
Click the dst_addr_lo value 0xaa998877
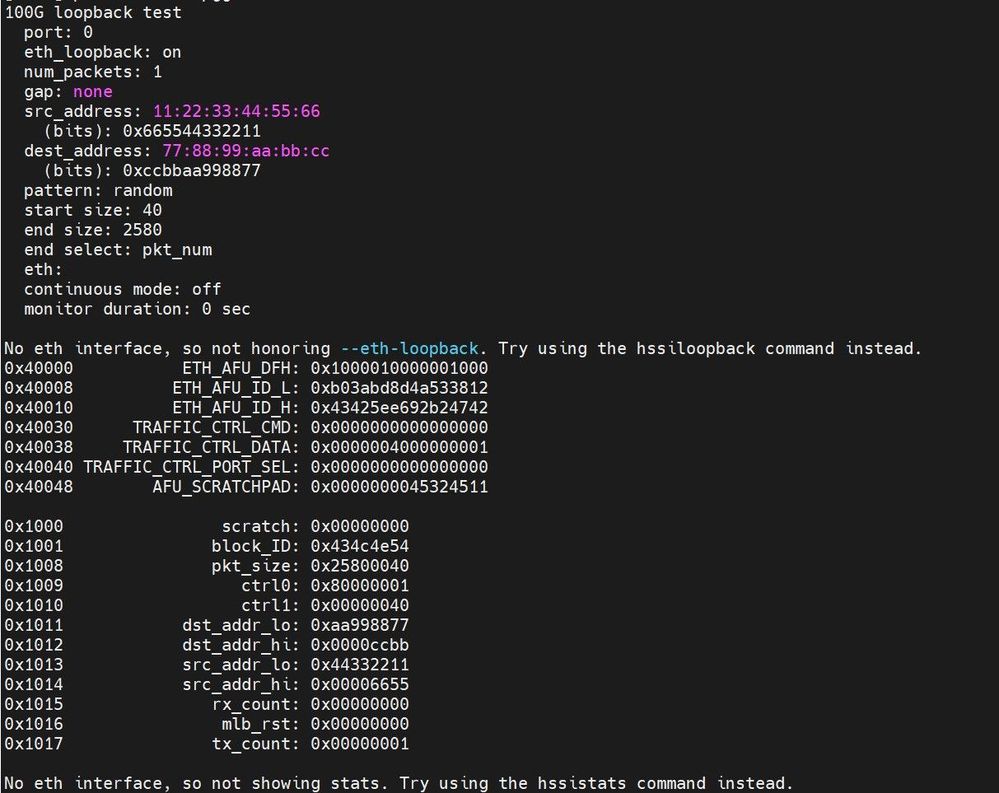tap(360, 625)
